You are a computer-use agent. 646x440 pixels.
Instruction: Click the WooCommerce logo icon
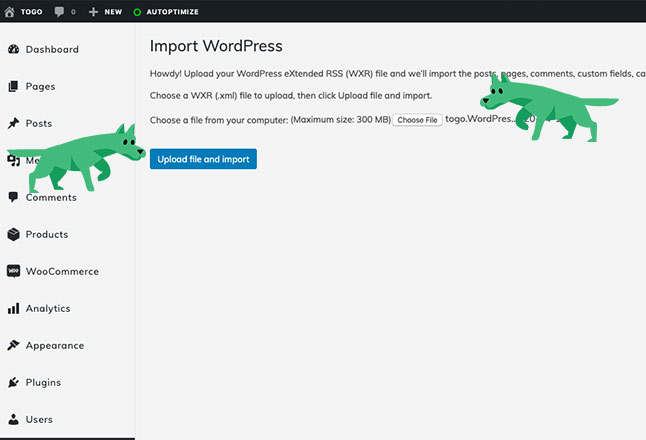pyautogui.click(x=13, y=271)
